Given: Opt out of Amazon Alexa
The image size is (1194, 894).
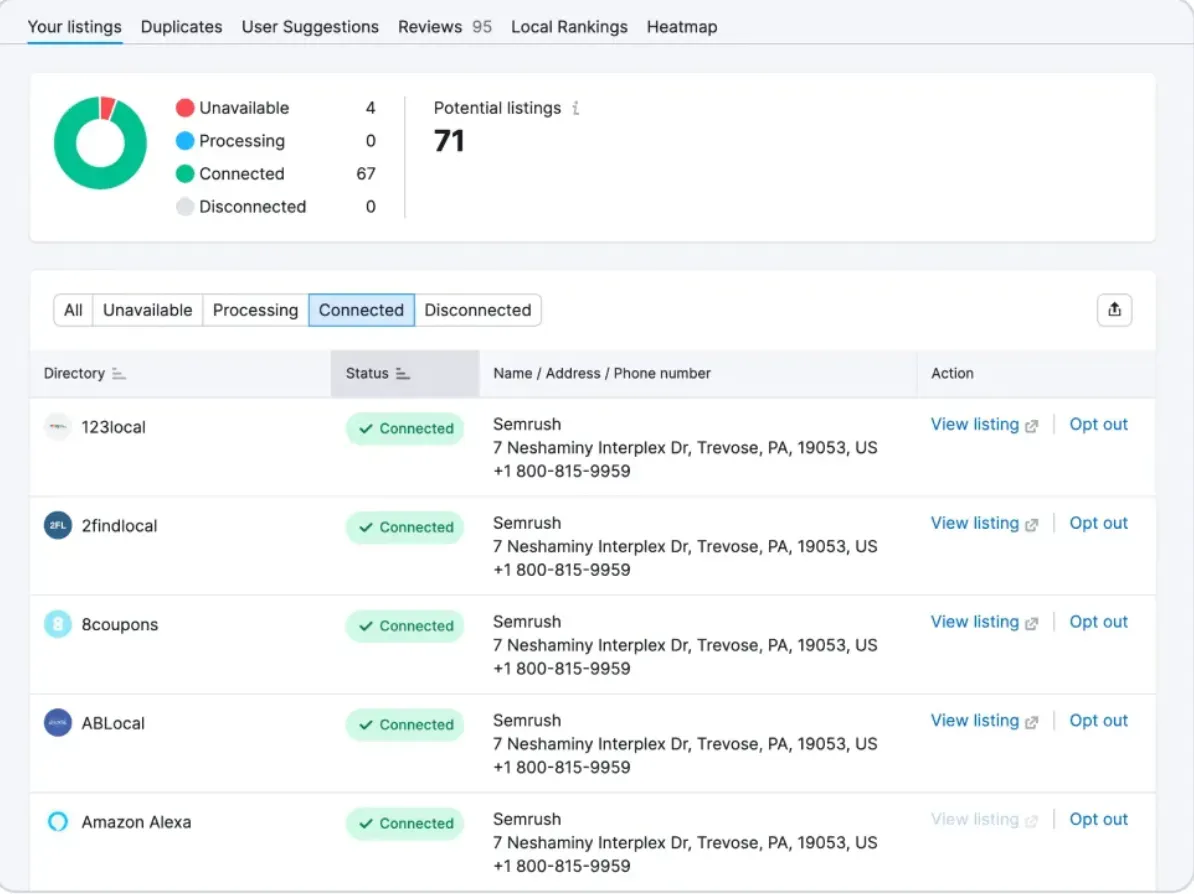Looking at the screenshot, I should [x=1098, y=819].
